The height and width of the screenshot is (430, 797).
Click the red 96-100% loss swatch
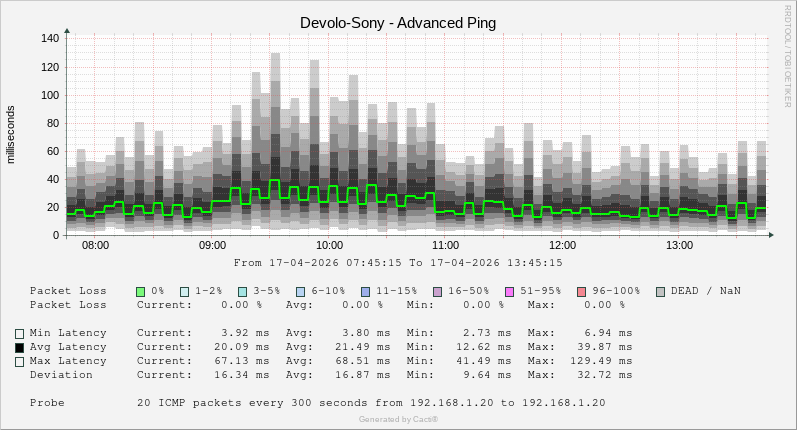(x=582, y=291)
